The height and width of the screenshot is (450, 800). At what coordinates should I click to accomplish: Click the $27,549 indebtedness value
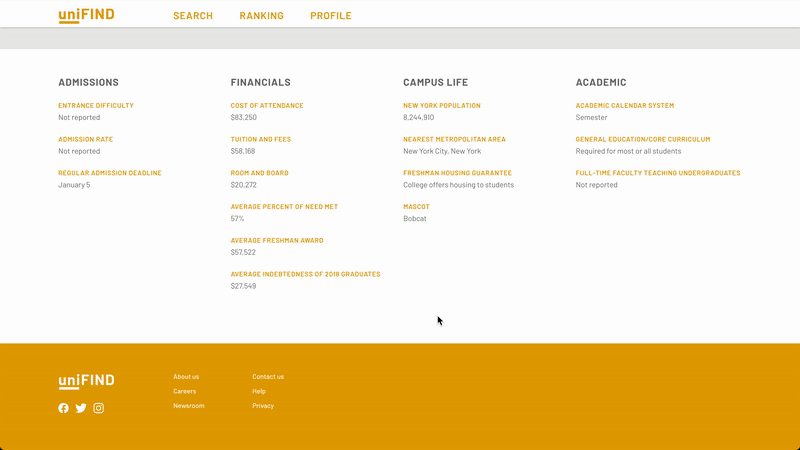point(243,286)
